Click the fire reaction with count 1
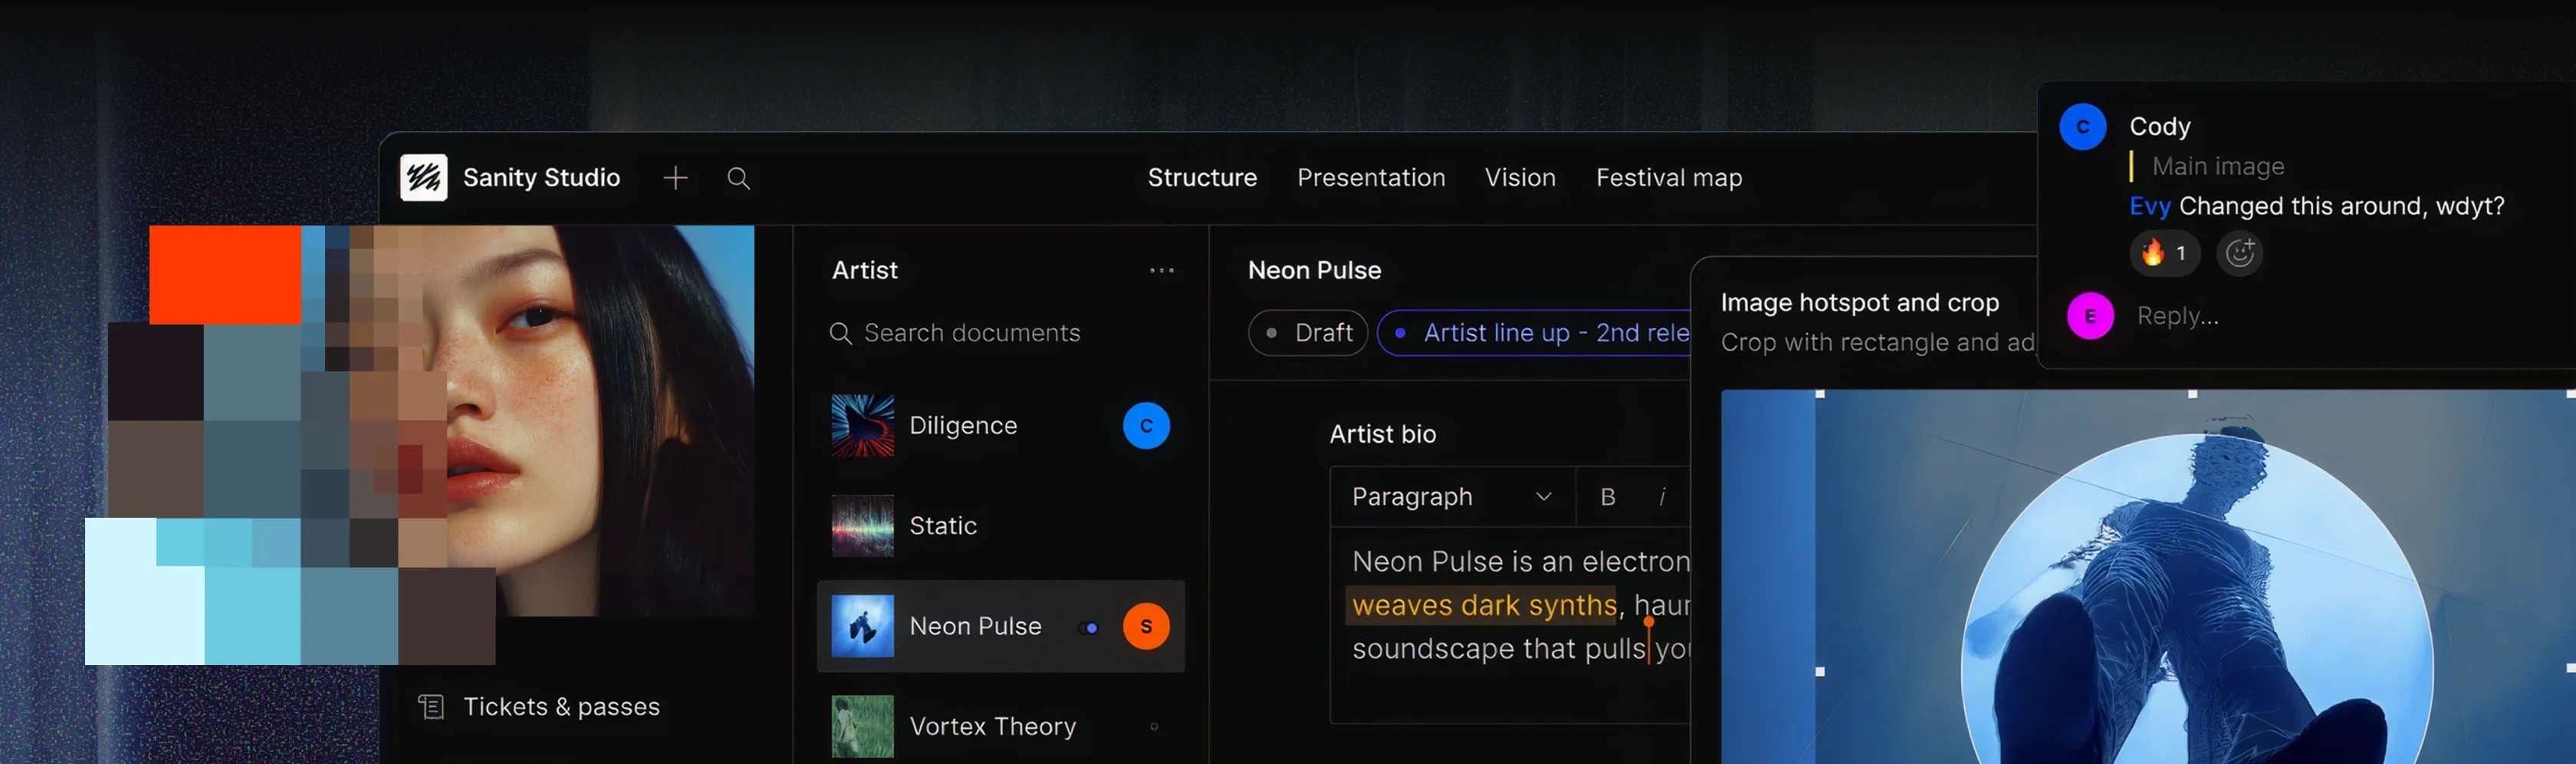The image size is (2576, 764). click(2164, 253)
